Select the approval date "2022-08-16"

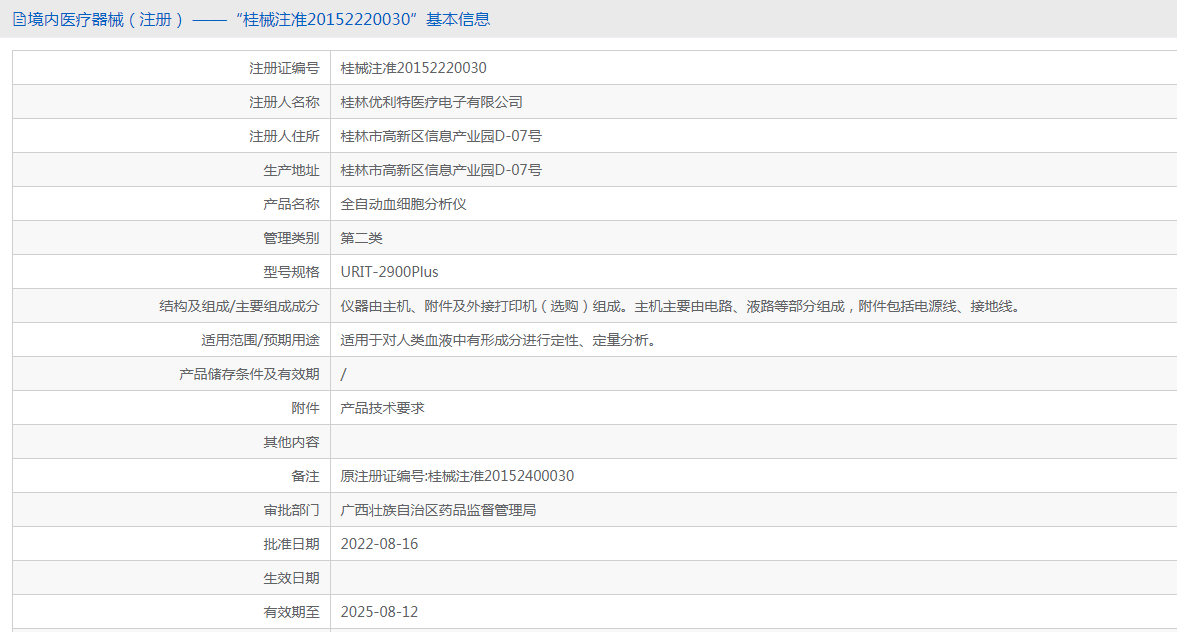[x=380, y=544]
